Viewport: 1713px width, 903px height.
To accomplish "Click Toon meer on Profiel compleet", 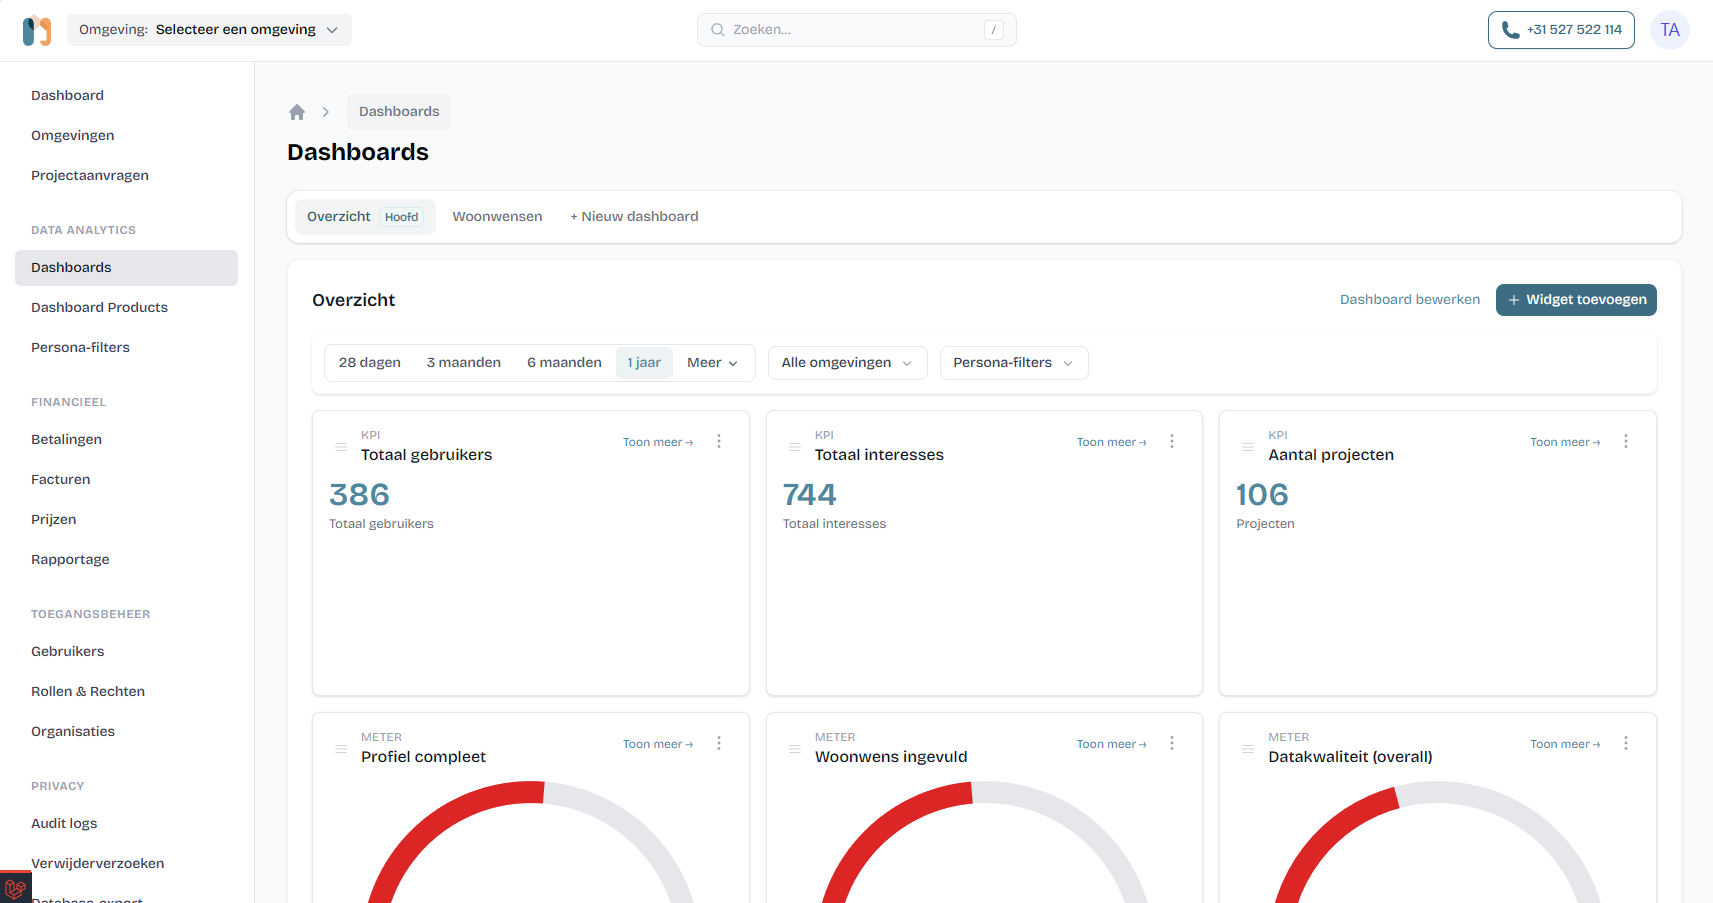I will pyautogui.click(x=658, y=744).
